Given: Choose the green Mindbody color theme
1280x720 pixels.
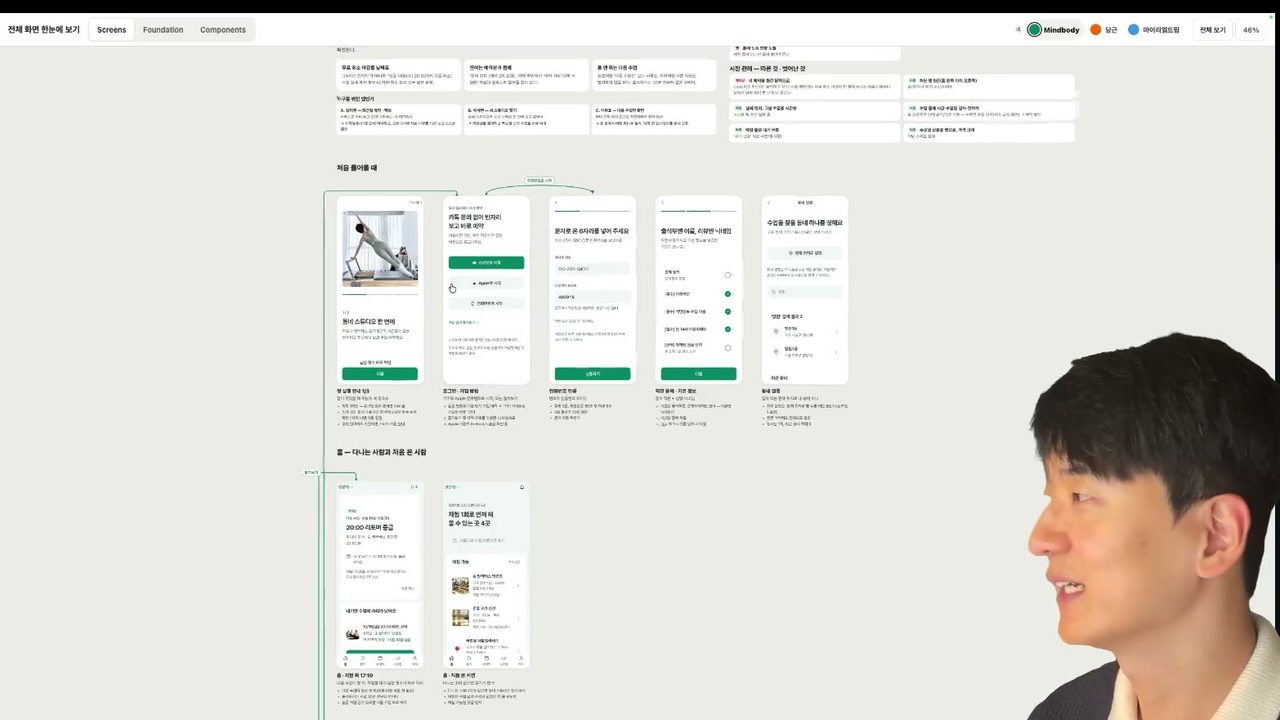Looking at the screenshot, I should coord(1054,30).
